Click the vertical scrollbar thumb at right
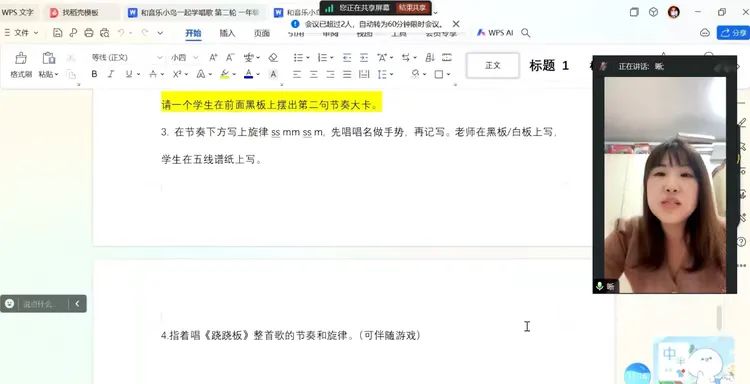750x384 pixels. (718, 318)
